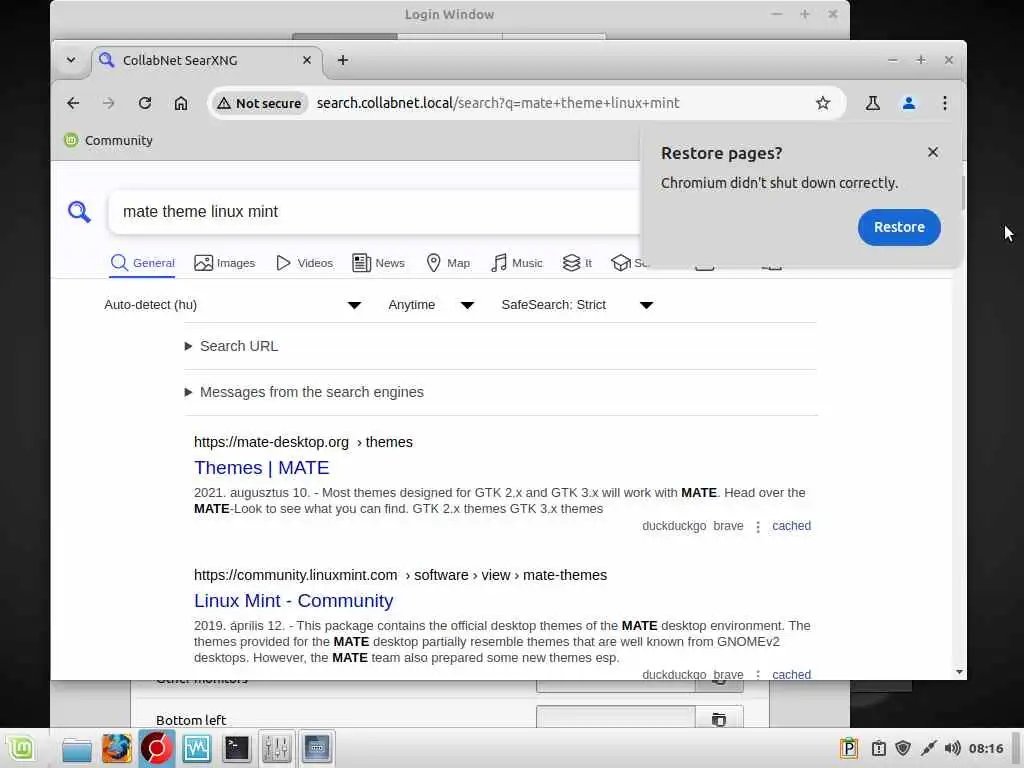Dismiss the Restore pages popup
This screenshot has height=768, width=1024.
pos(933,152)
